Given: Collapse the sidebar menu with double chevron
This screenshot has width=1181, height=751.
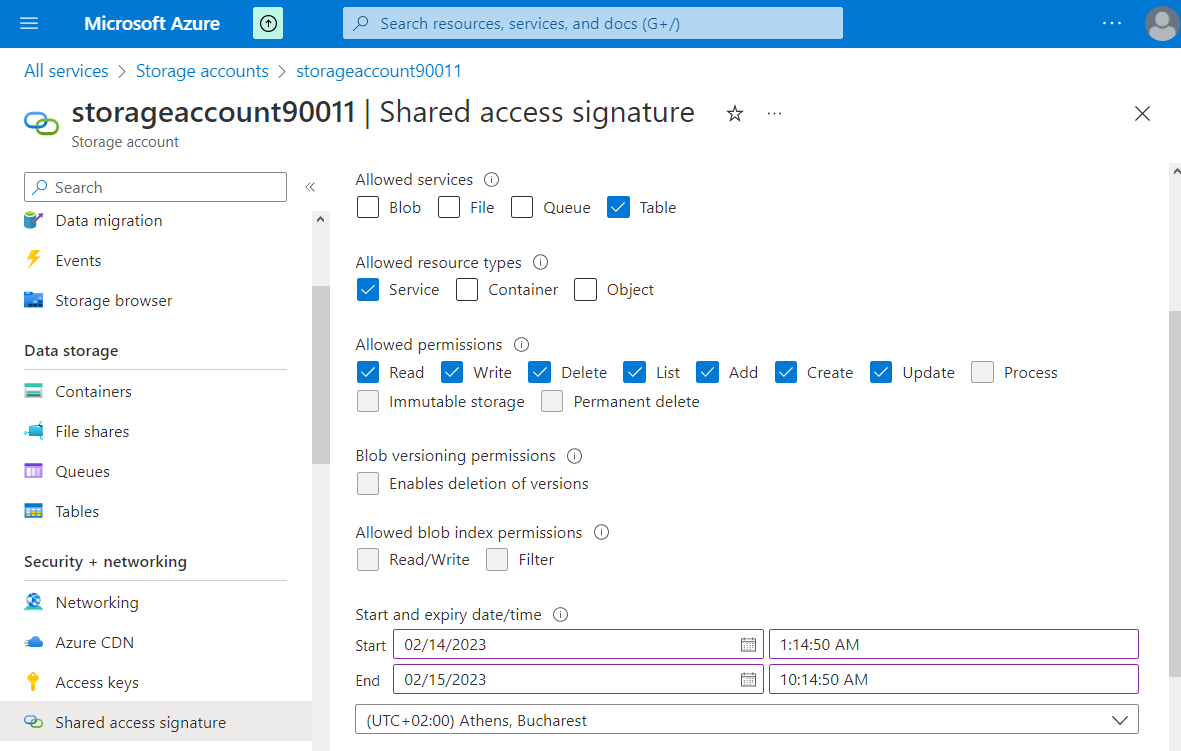Looking at the screenshot, I should point(310,187).
